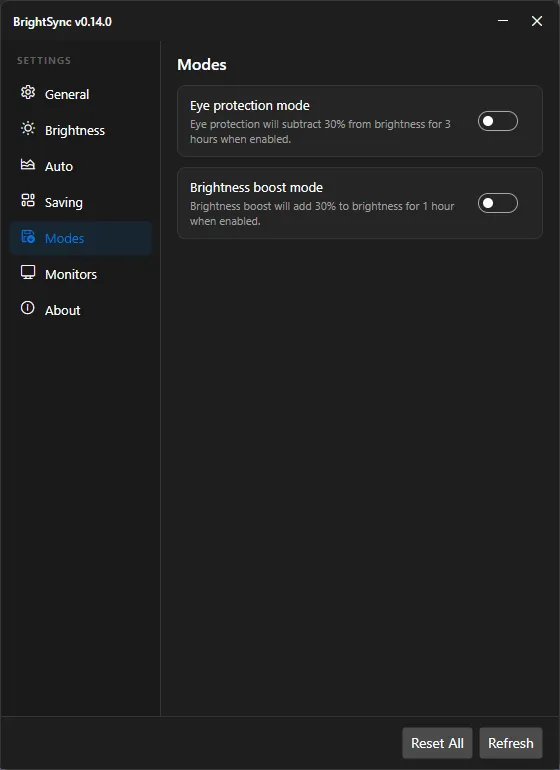The height and width of the screenshot is (770, 560).
Task: Select Saving section label
Action: tap(64, 203)
